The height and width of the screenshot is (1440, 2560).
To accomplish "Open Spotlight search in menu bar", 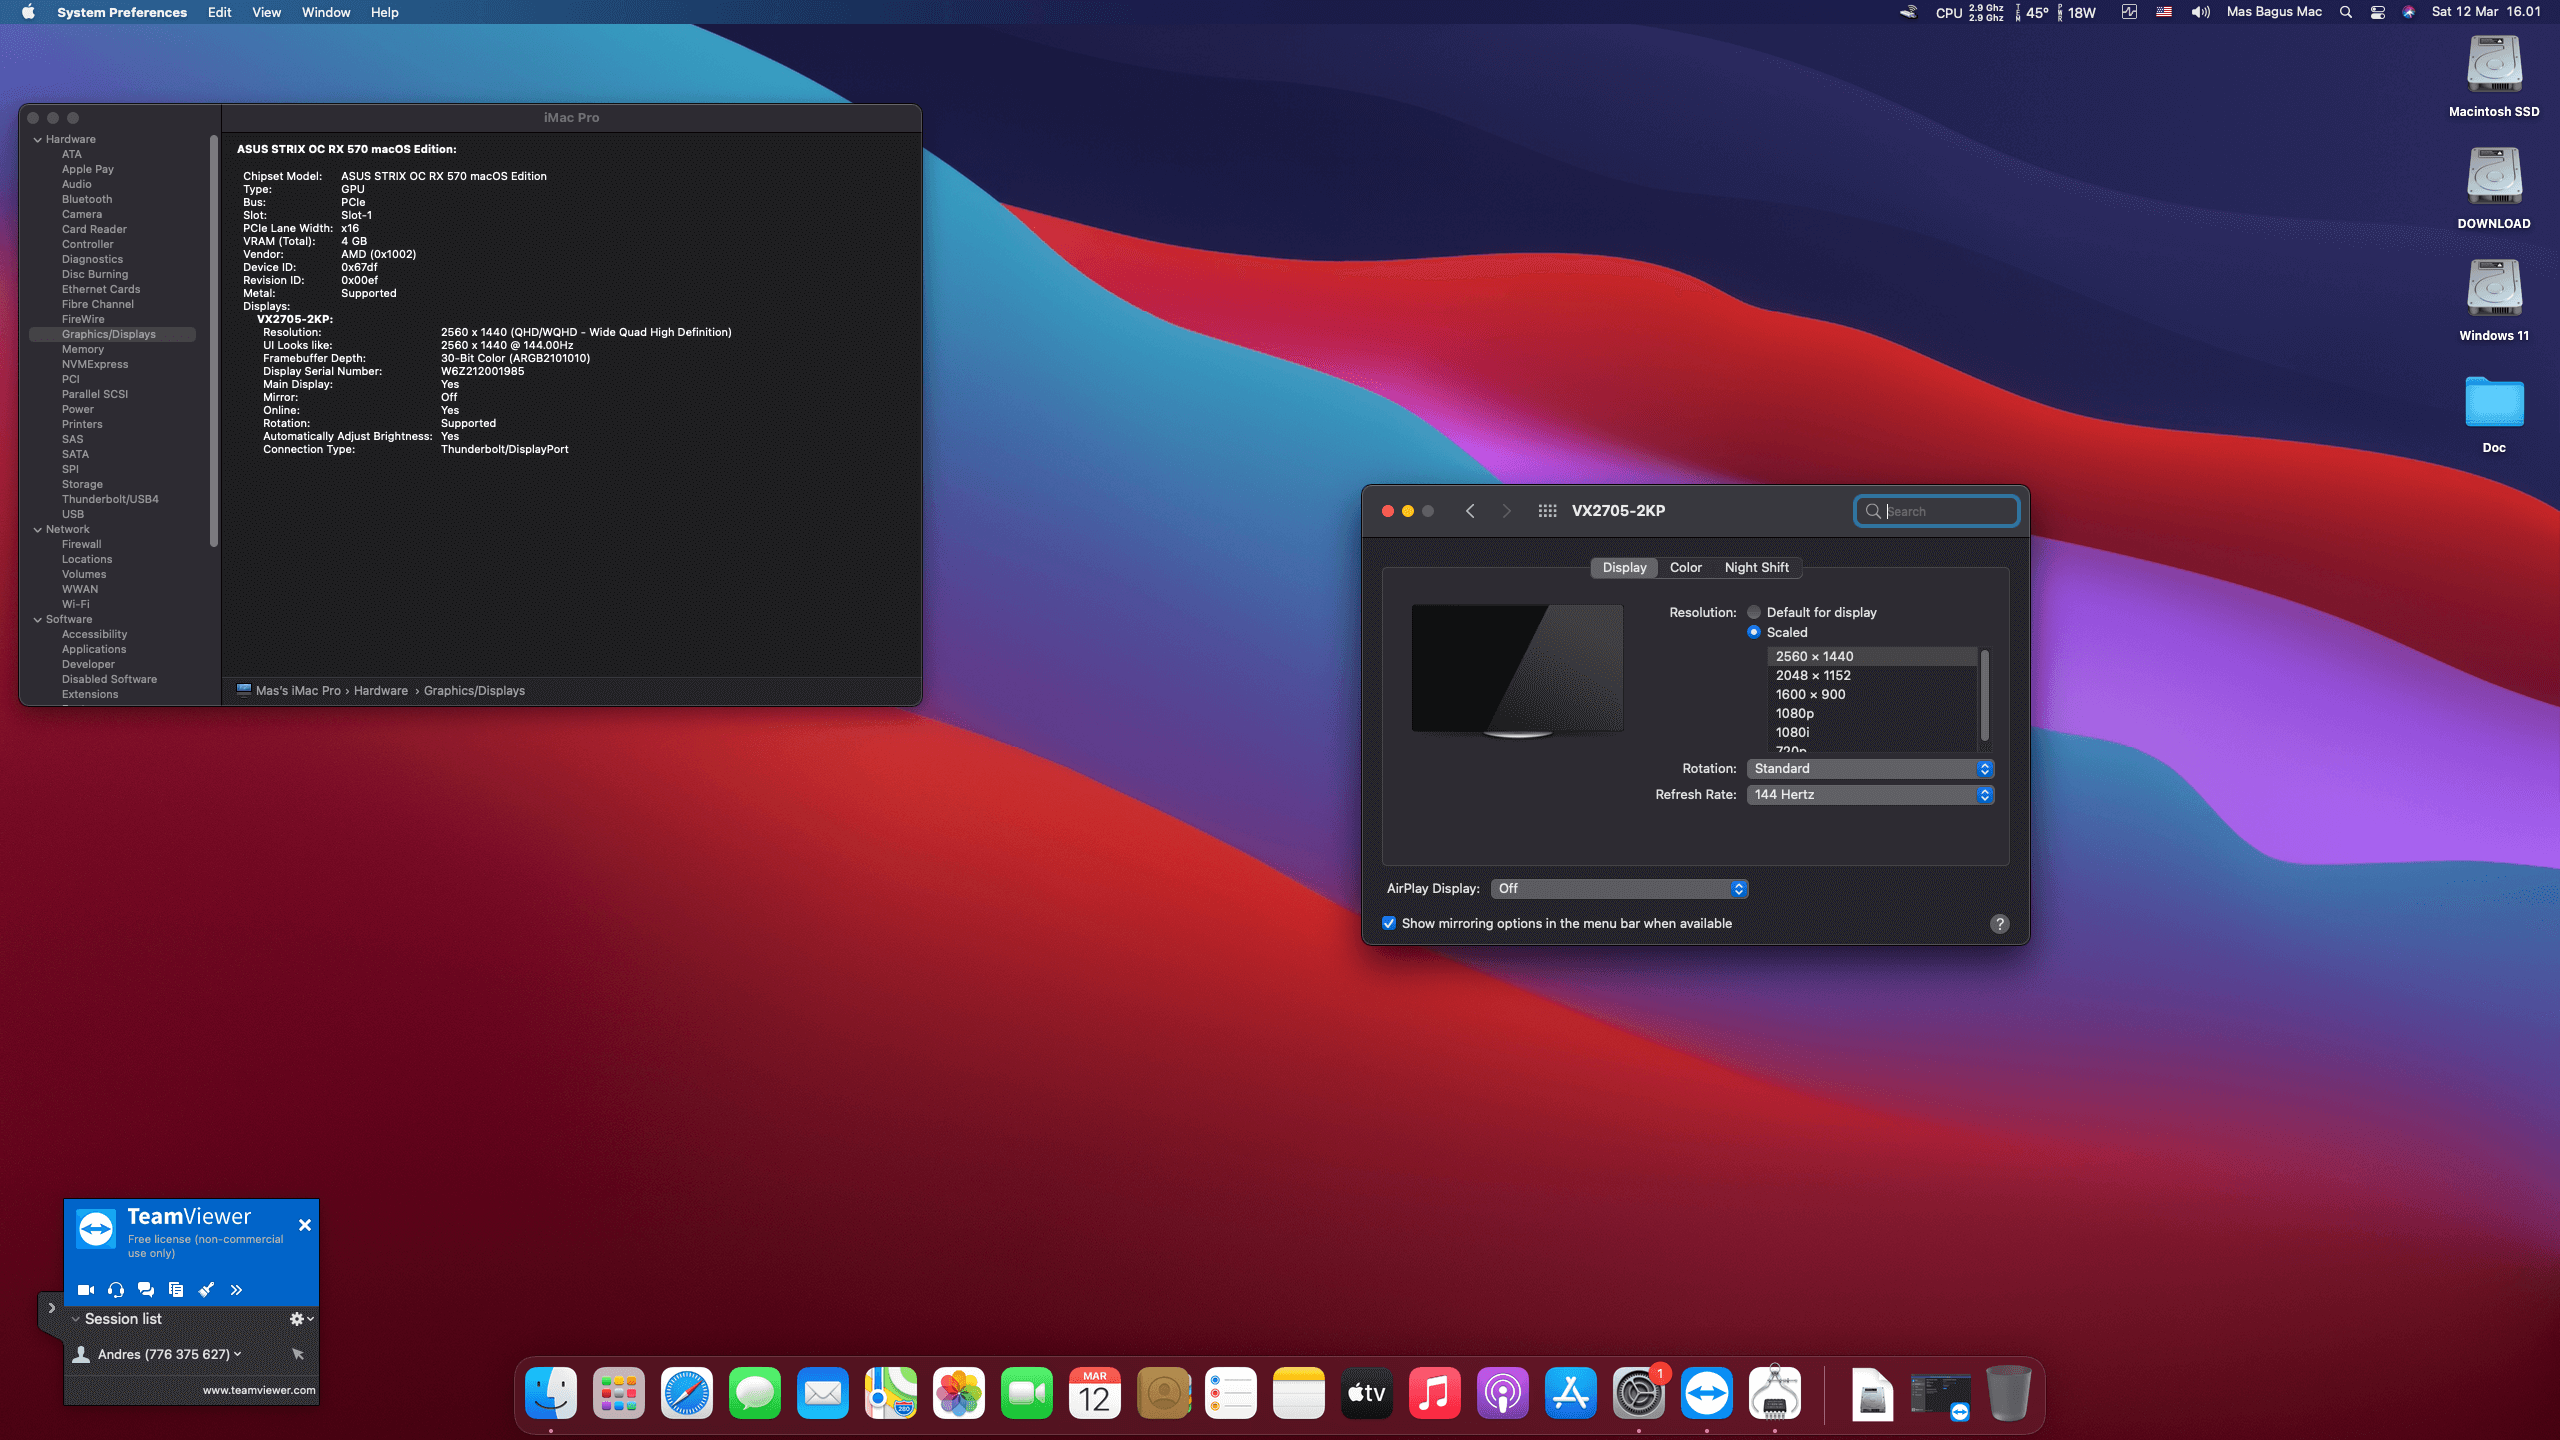I will click(x=2345, y=12).
